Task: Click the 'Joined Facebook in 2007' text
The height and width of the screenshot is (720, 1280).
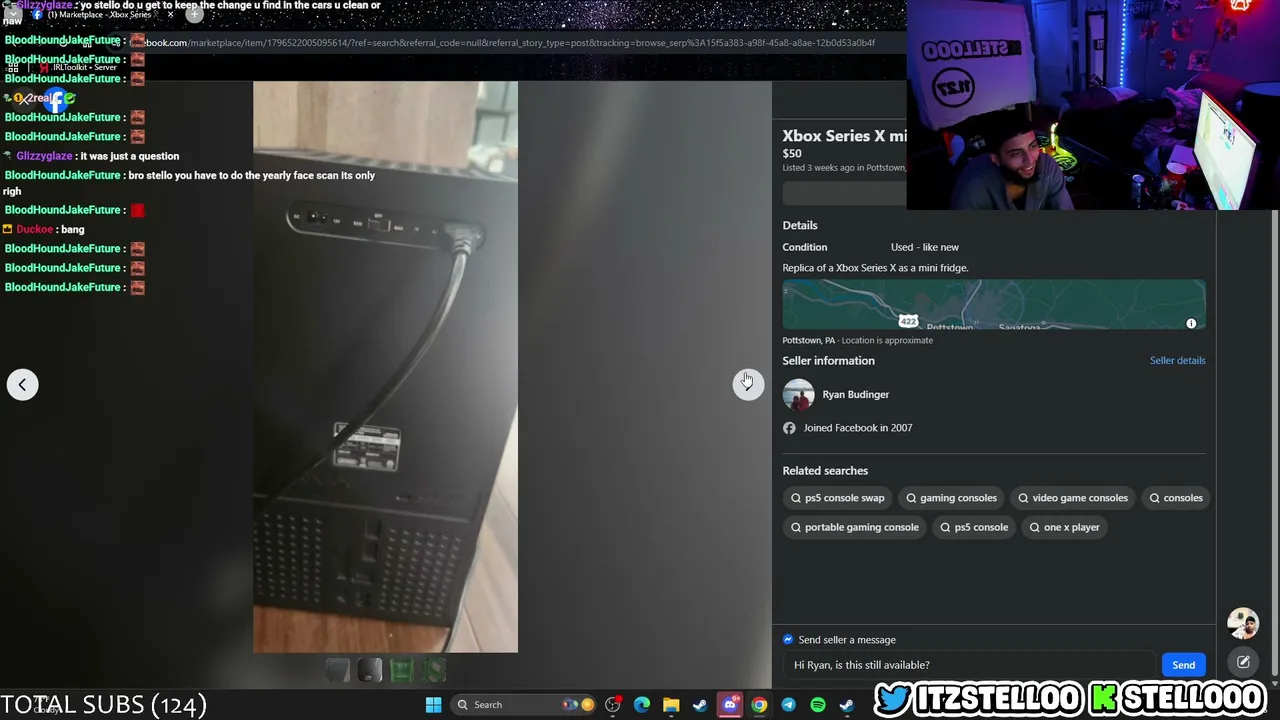Action: [858, 428]
